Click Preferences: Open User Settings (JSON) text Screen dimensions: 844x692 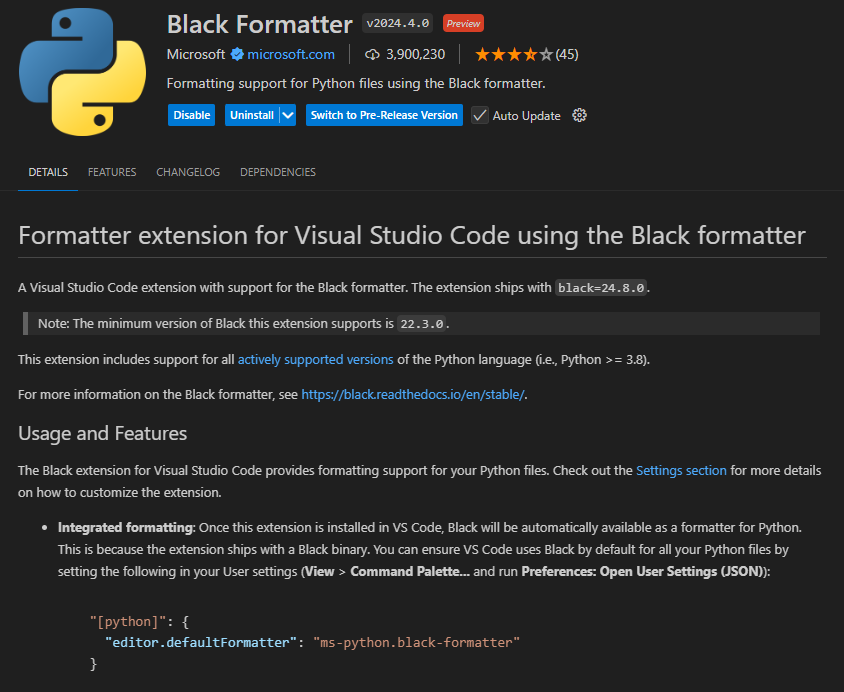(643, 571)
